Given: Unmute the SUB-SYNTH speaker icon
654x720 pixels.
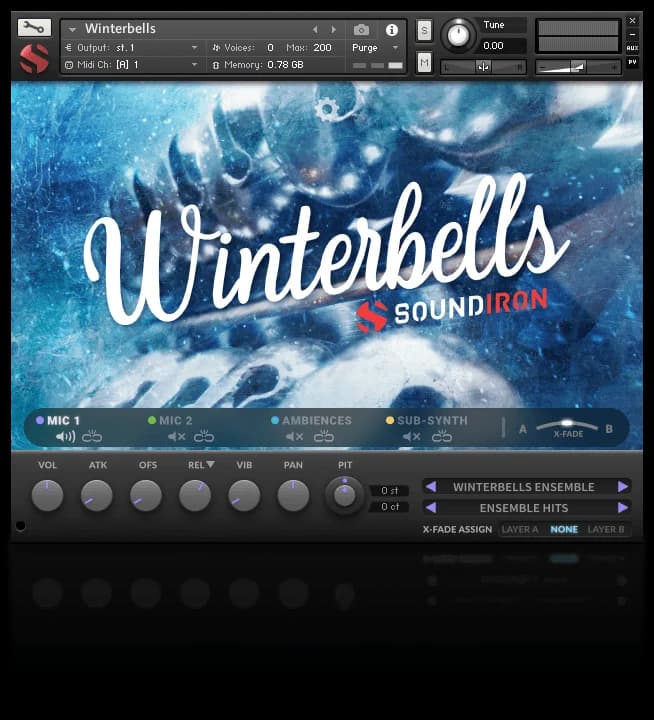Looking at the screenshot, I should click(412, 437).
